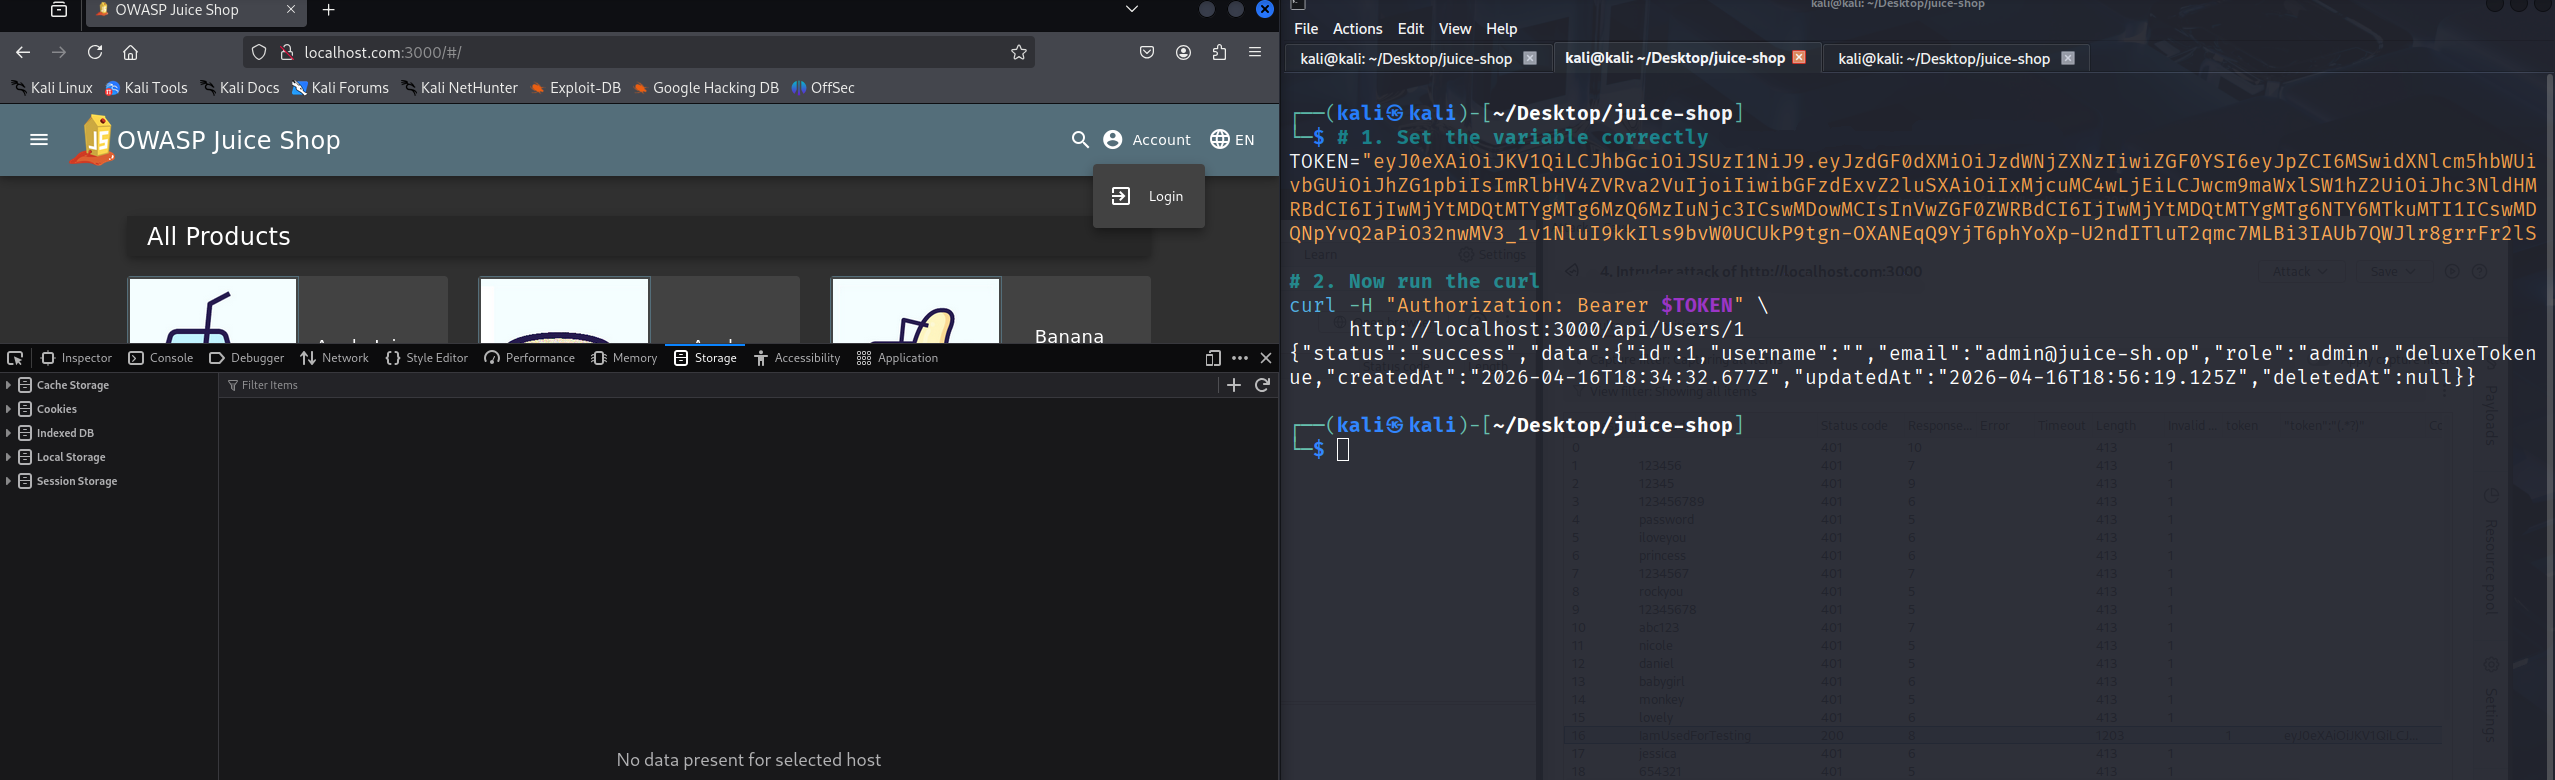
Task: Switch to the Console panel
Action: 161,358
